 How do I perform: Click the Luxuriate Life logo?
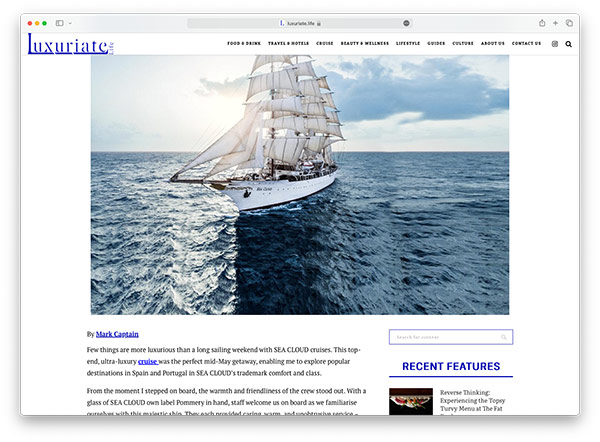pyautogui.click(x=62, y=43)
